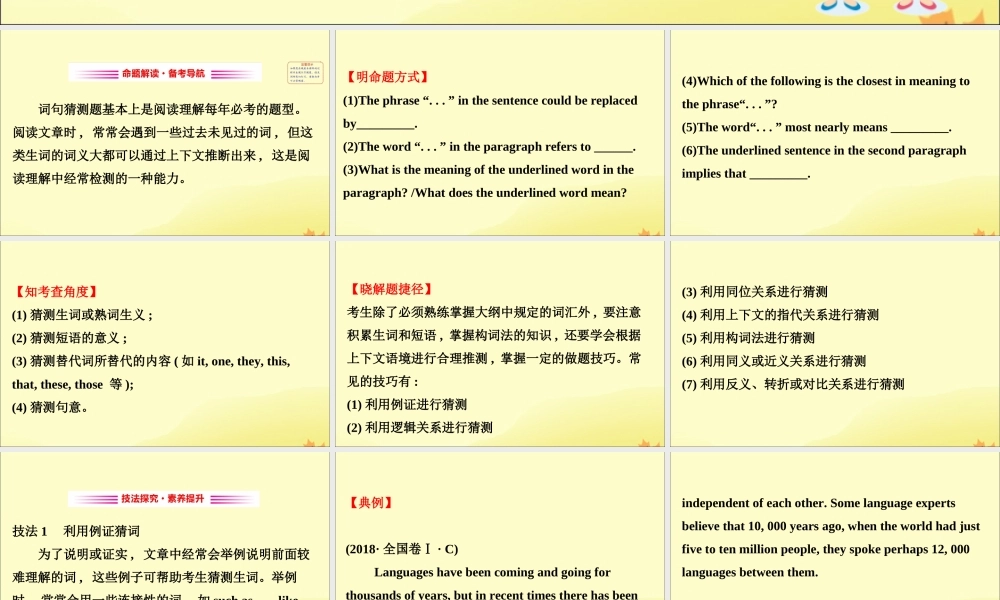Screen dimensions: 1000x600
Task: Click the heading 技法1 利用例证猜词
Action: [x=76, y=531]
